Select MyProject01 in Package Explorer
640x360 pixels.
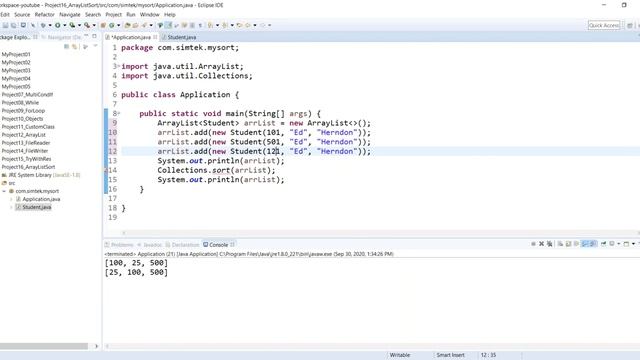coord(16,54)
